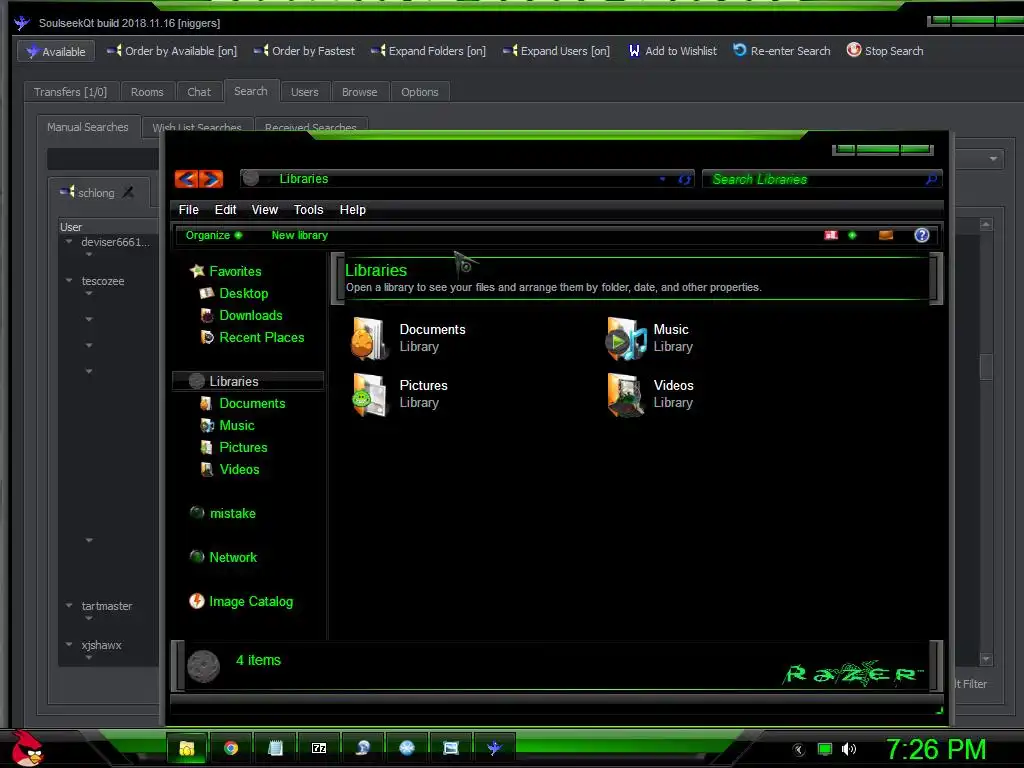Image resolution: width=1024 pixels, height=768 pixels.
Task: Open the Documents library icon in main pane
Action: click(x=370, y=338)
